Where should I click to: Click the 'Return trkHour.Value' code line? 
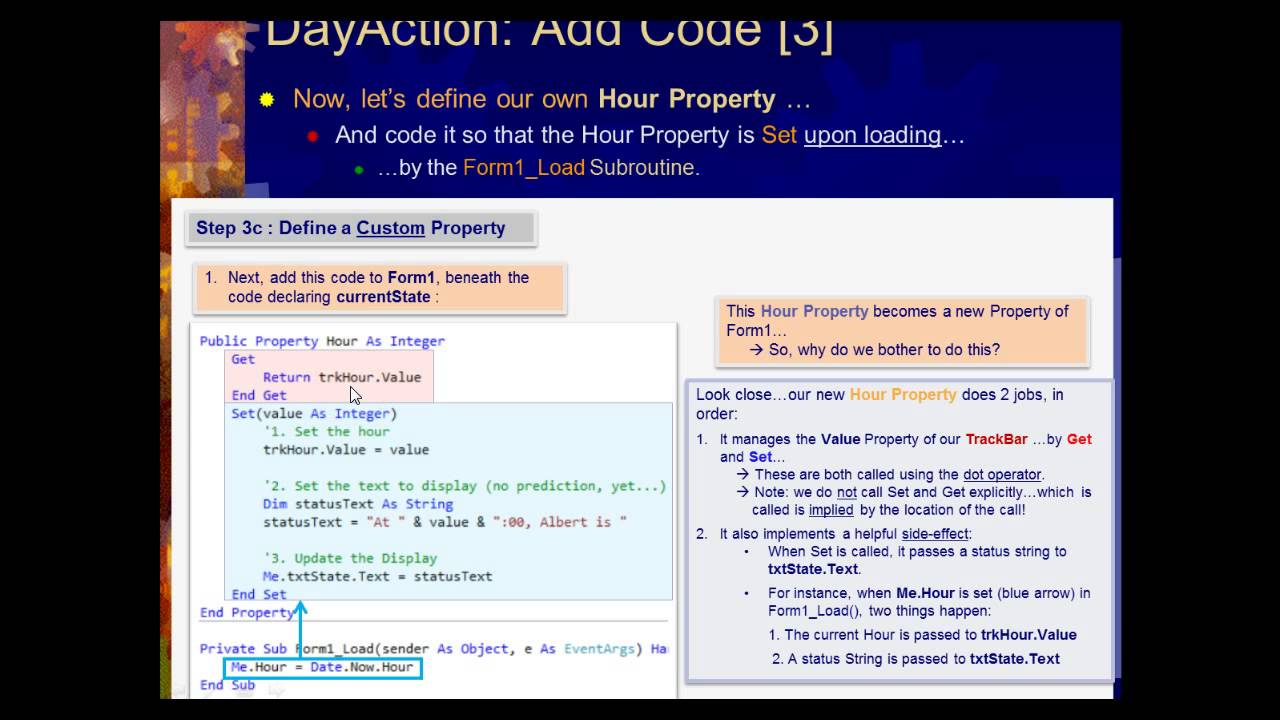click(x=342, y=377)
